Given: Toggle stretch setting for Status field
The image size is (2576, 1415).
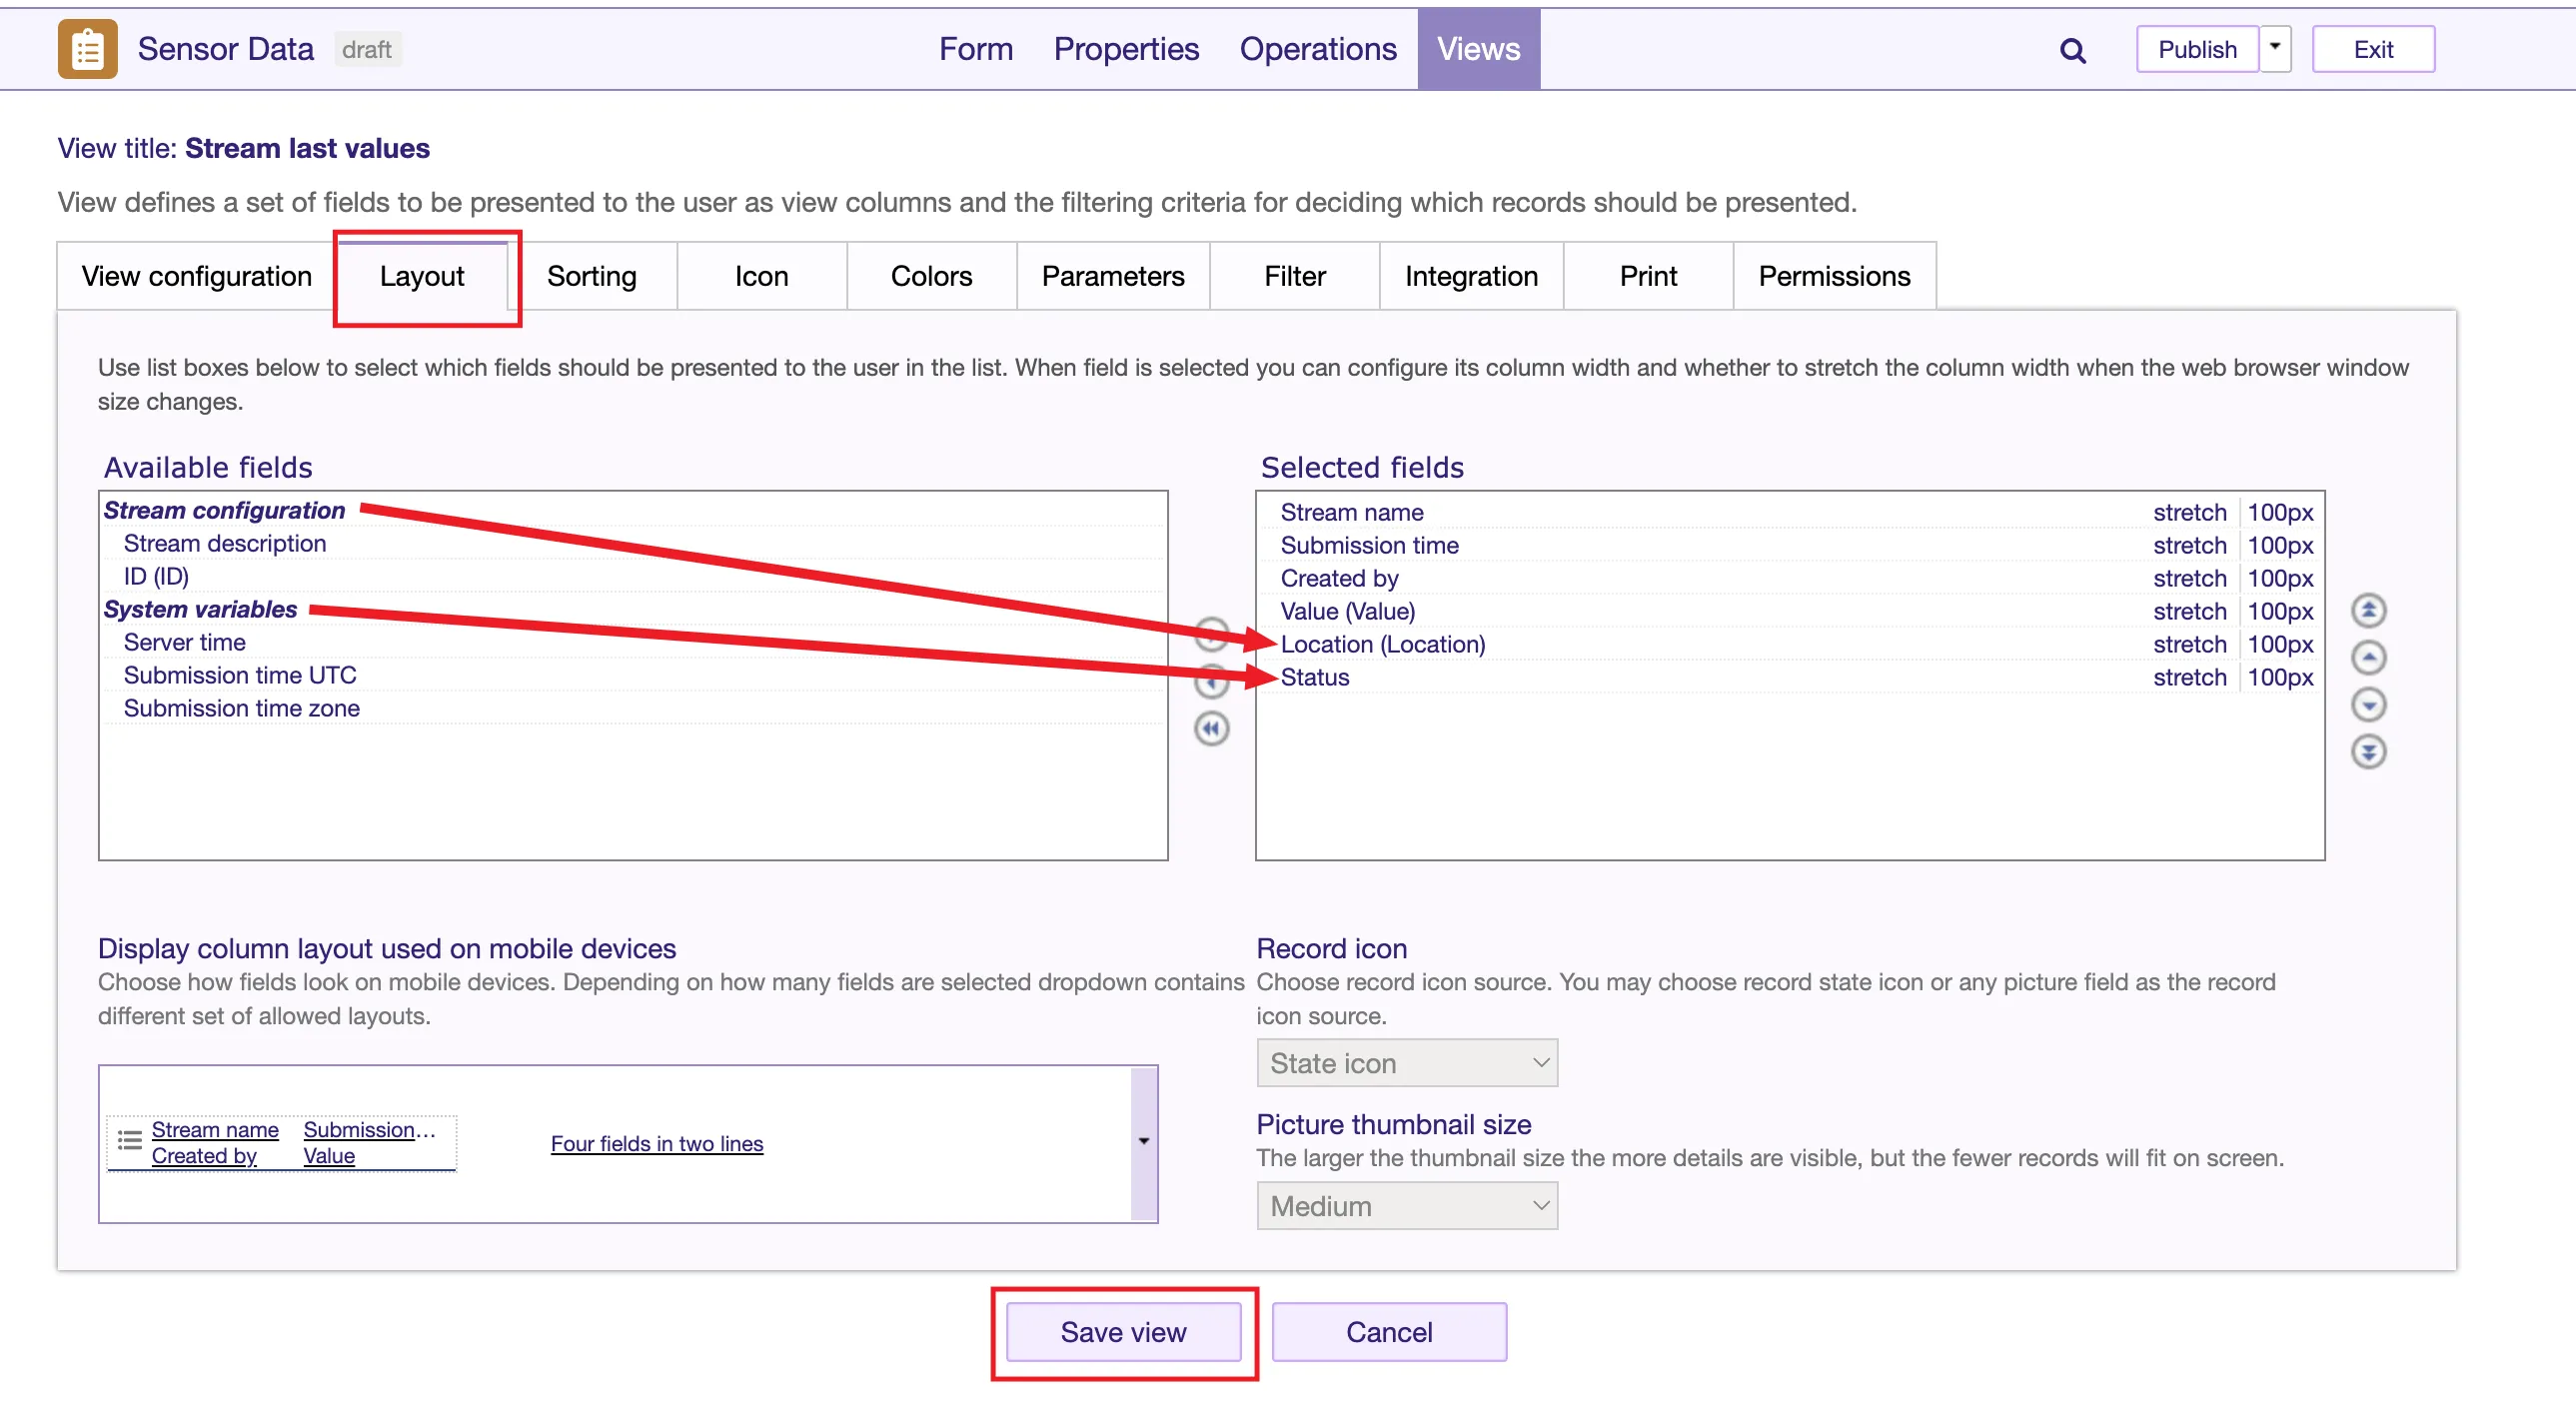Looking at the screenshot, I should tap(2188, 677).
